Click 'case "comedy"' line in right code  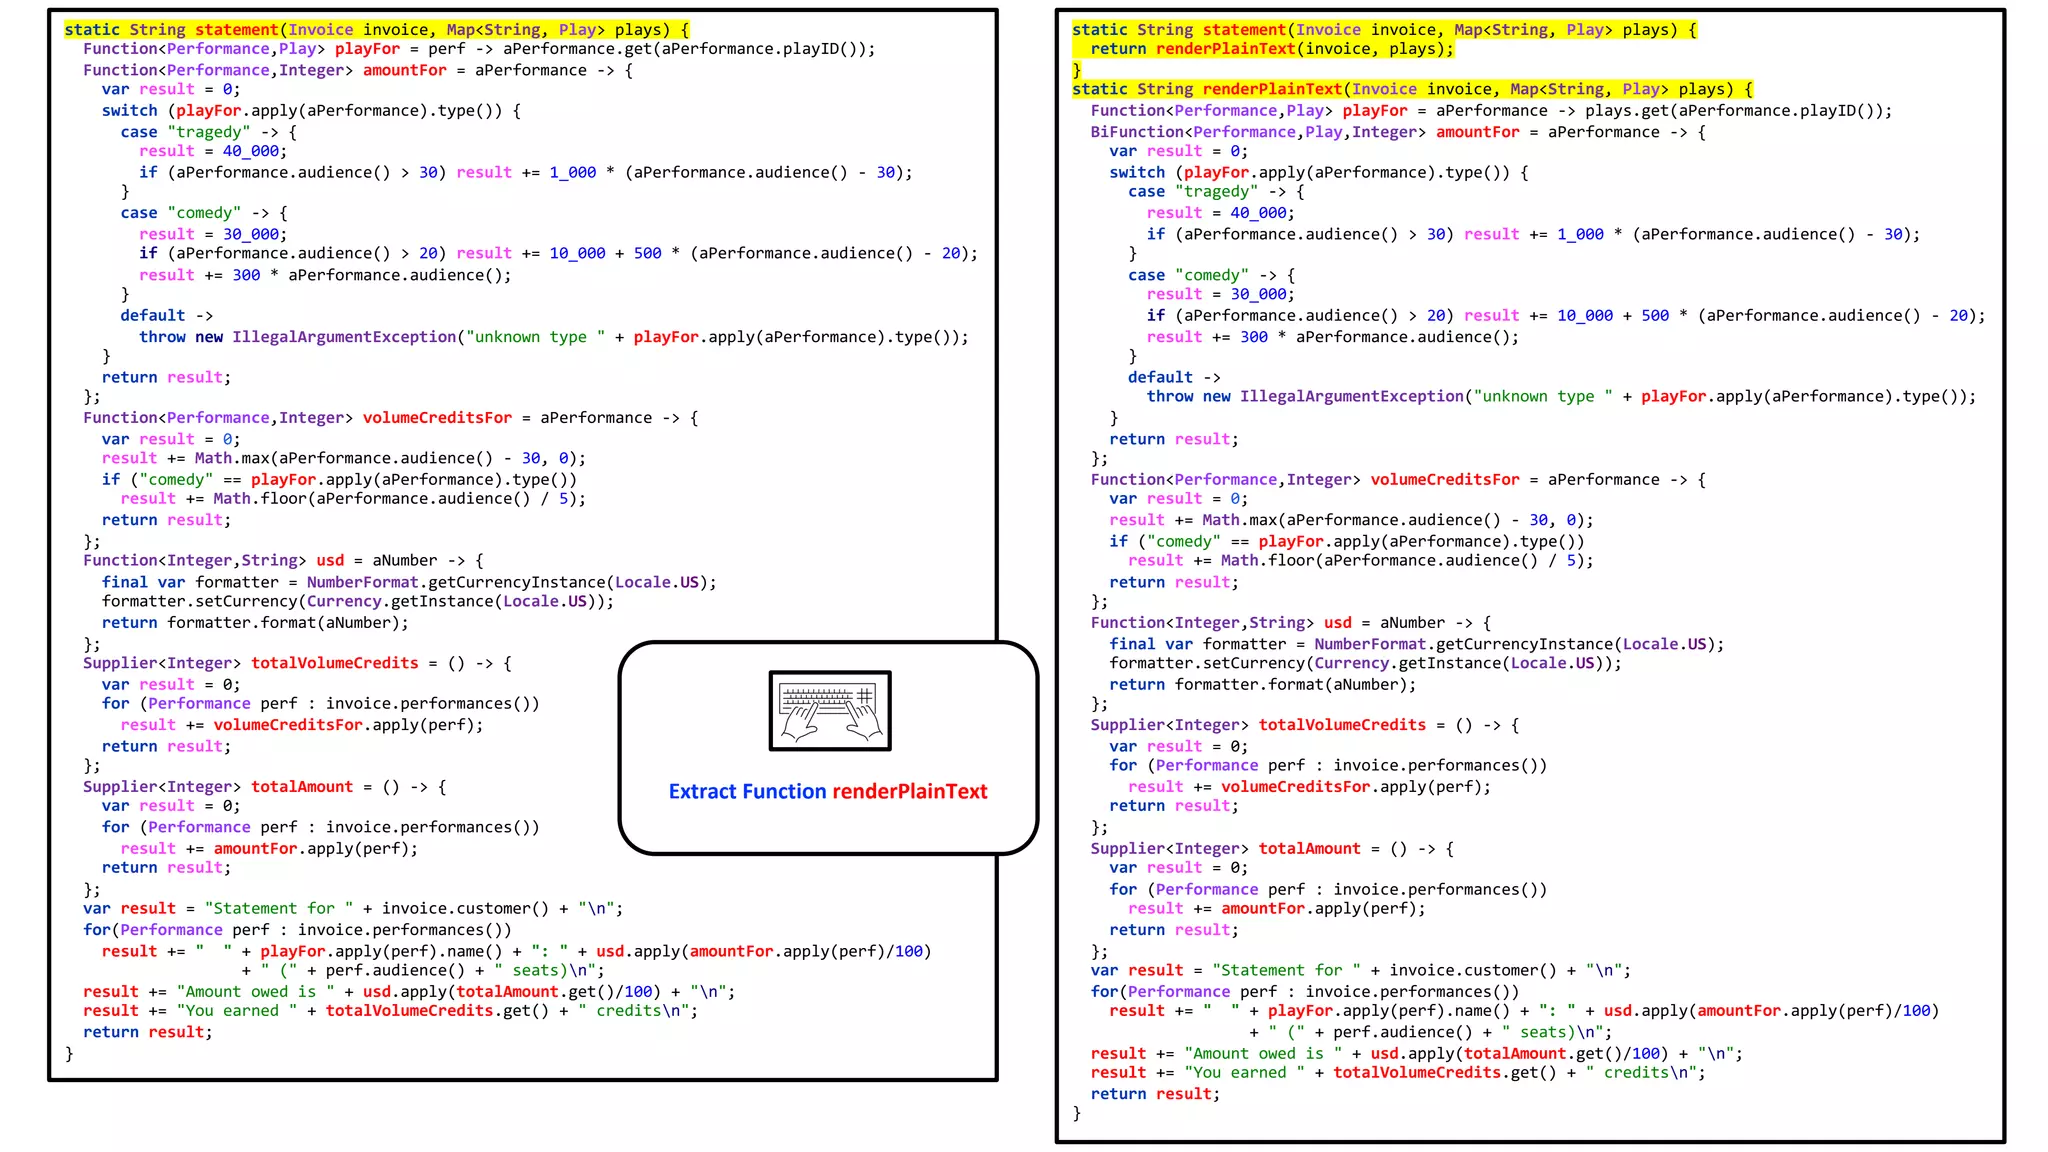tap(1211, 275)
